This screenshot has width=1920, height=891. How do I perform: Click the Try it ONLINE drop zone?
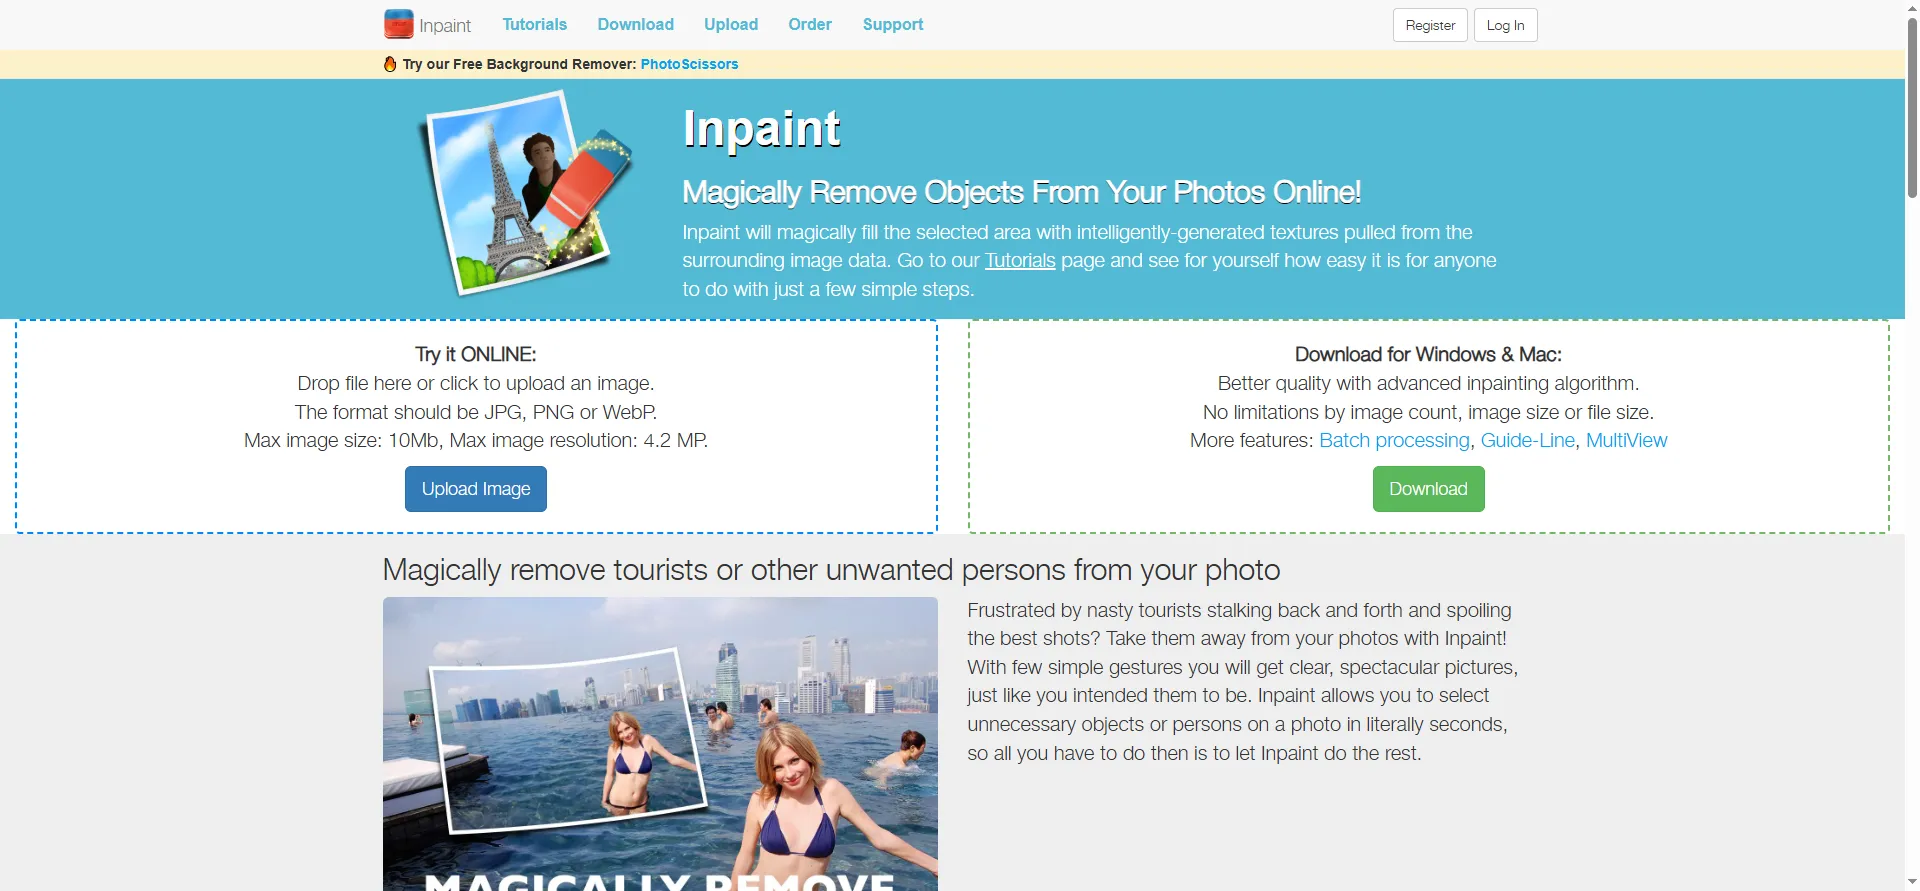(476, 427)
